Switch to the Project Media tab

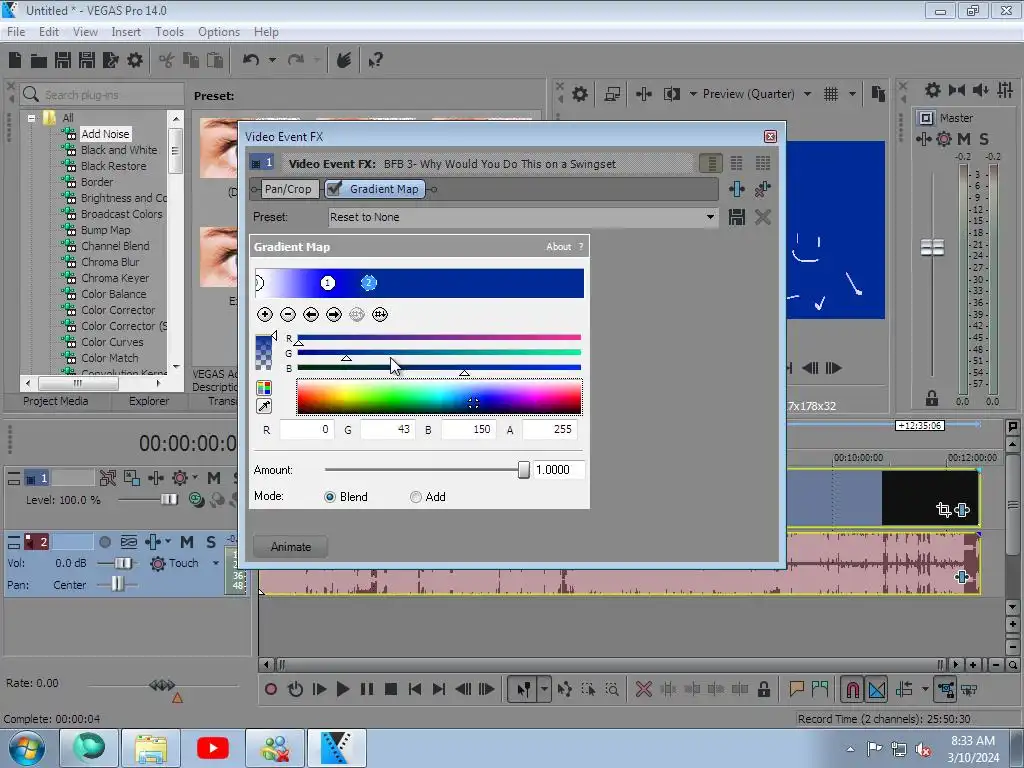click(x=56, y=401)
